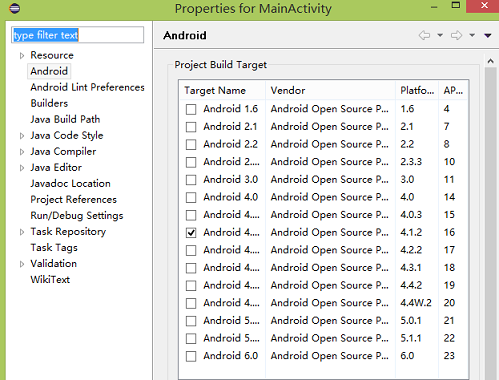Go forward with the right arrow icon

(456, 35)
